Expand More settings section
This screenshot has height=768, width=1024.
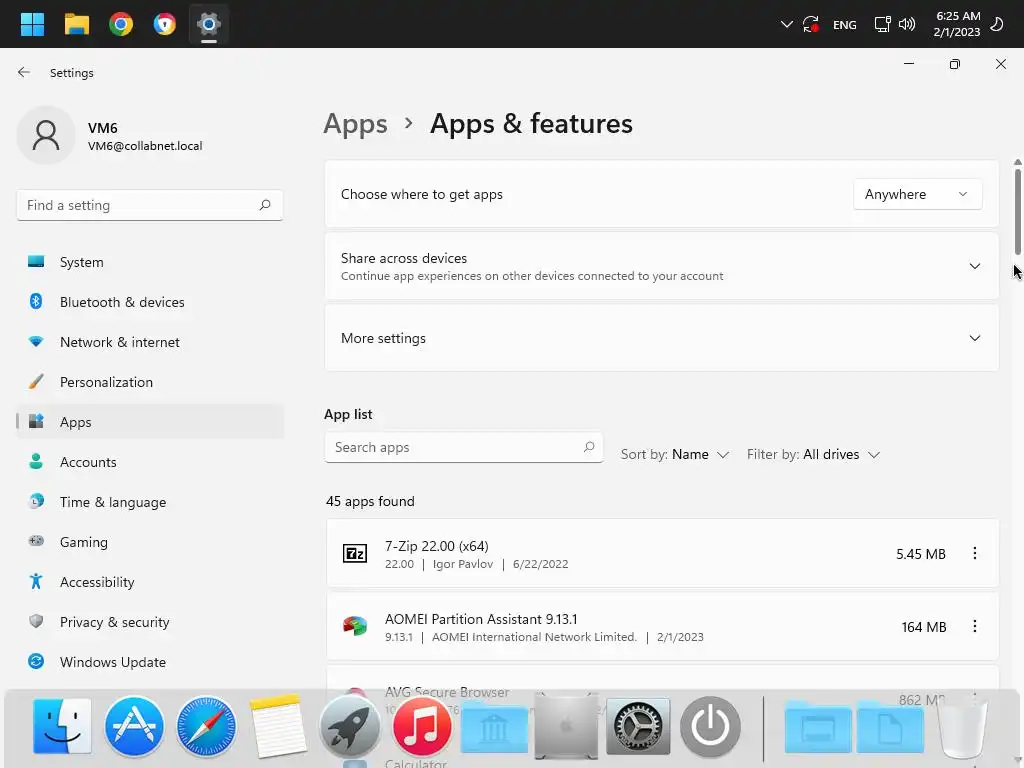click(x=661, y=338)
